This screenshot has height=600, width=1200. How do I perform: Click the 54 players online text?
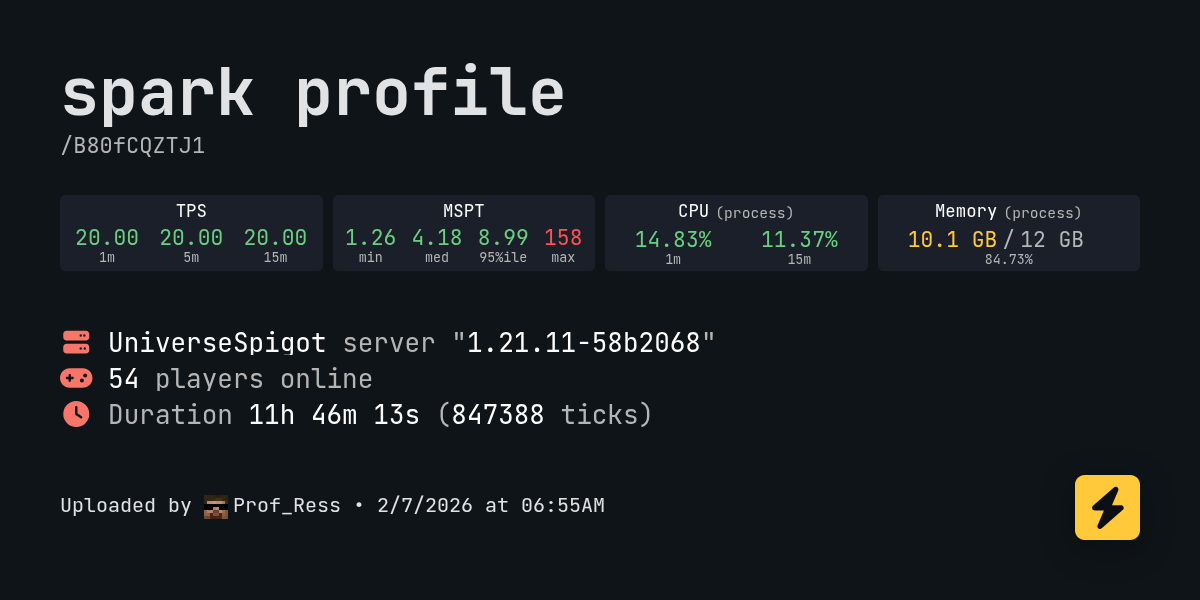click(x=240, y=379)
